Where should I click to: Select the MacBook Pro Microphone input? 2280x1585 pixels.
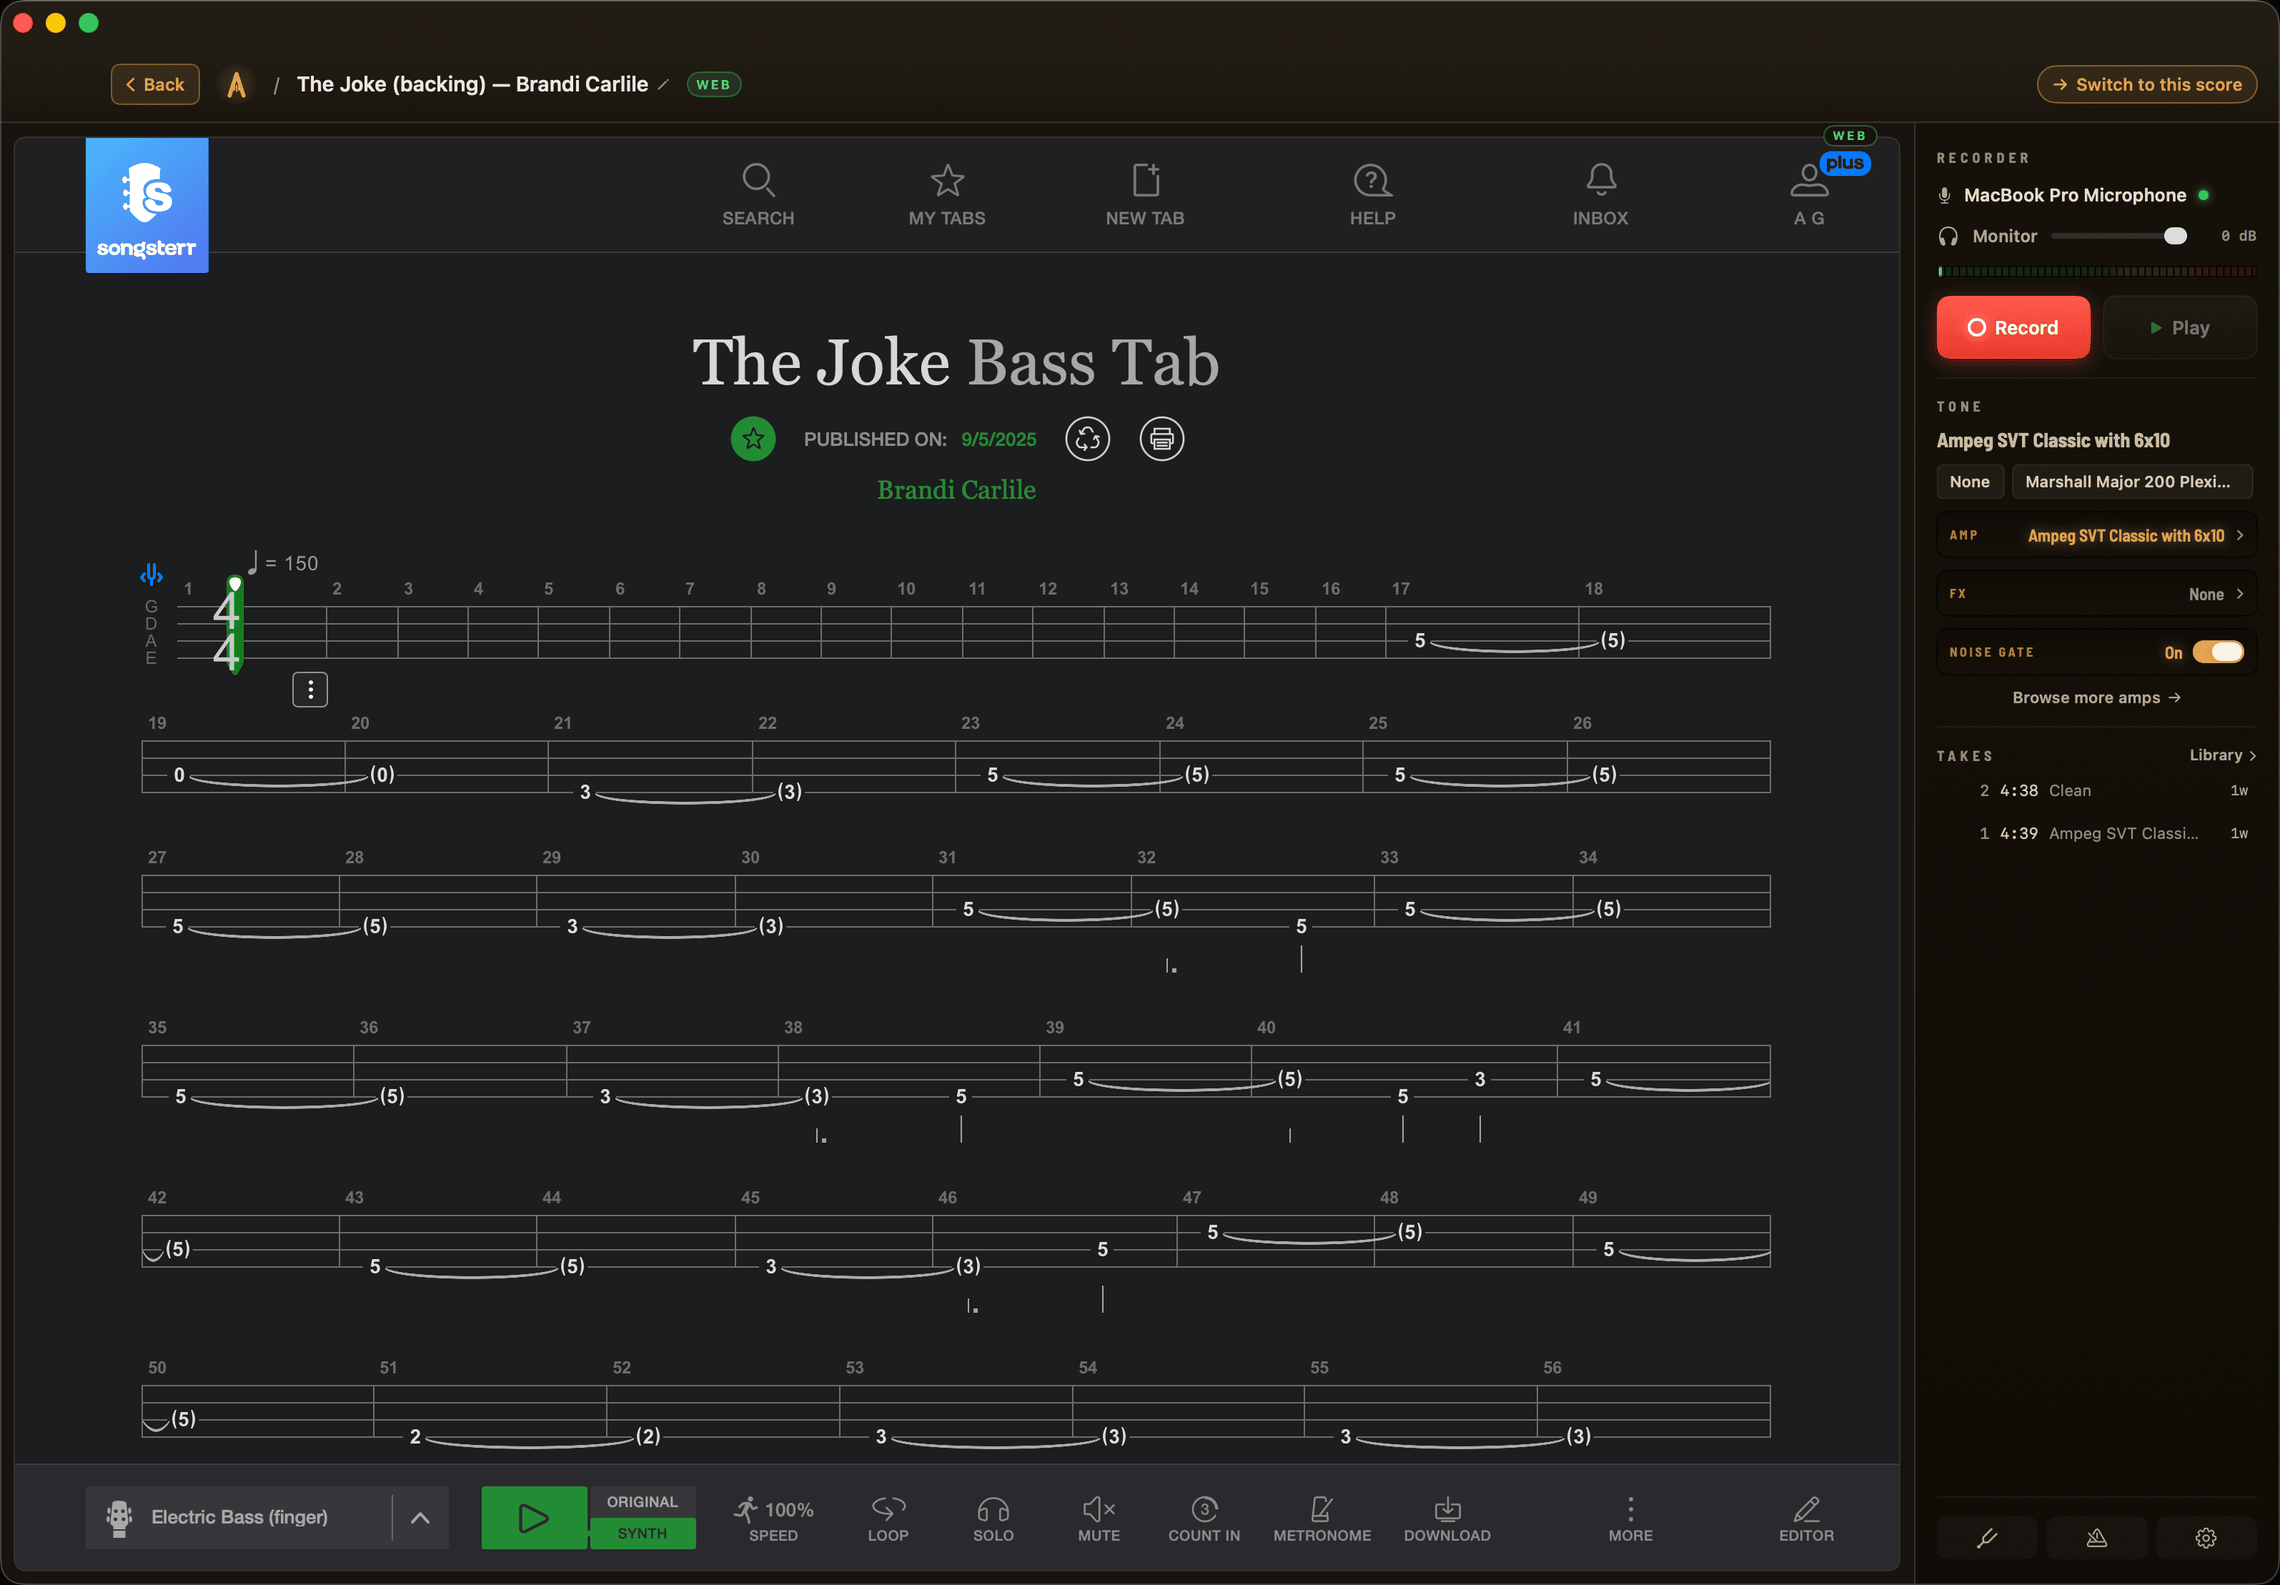point(2074,195)
